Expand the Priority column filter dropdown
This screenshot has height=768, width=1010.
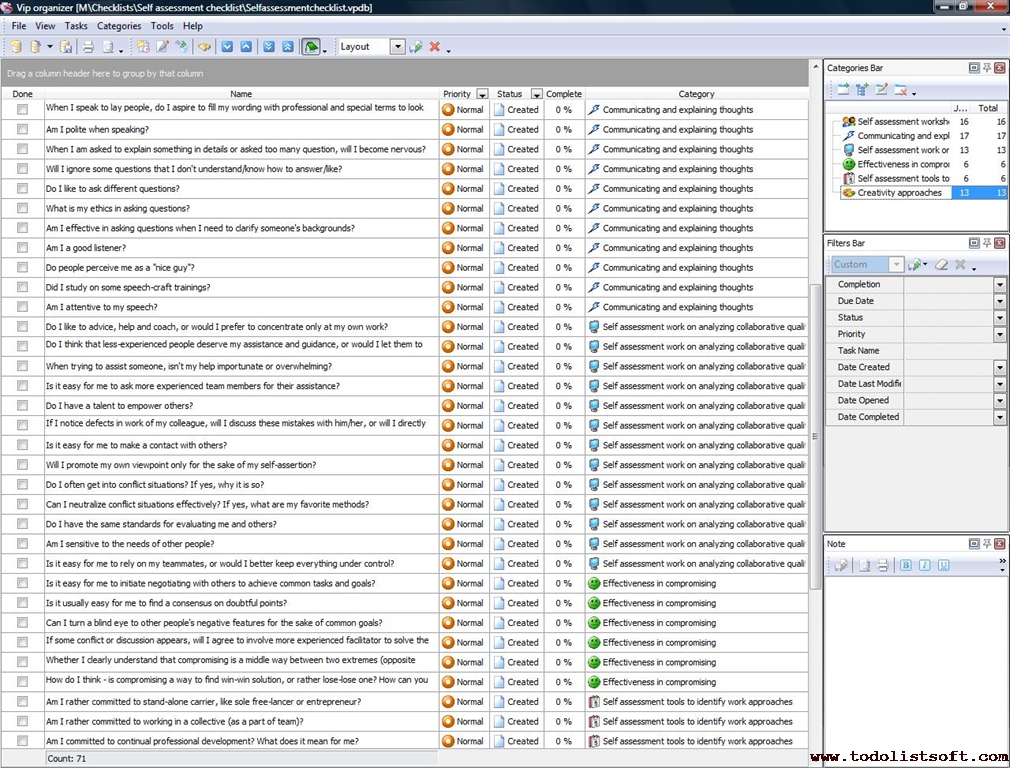483,94
